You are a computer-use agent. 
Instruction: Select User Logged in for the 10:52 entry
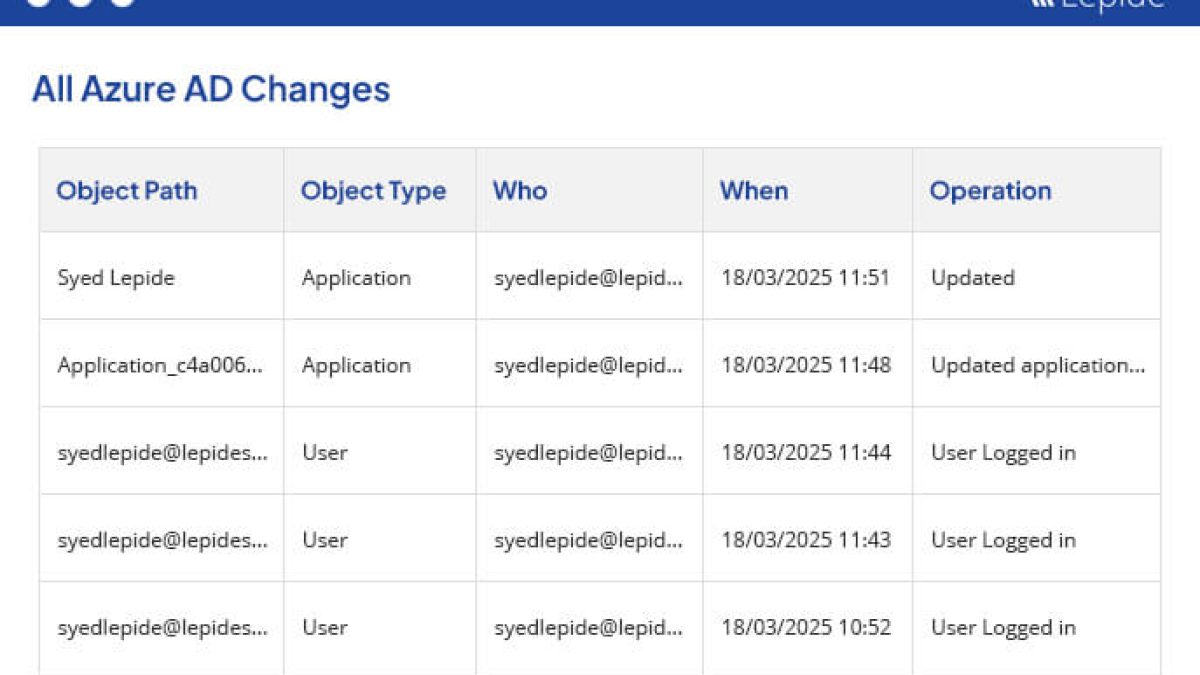tap(1003, 628)
